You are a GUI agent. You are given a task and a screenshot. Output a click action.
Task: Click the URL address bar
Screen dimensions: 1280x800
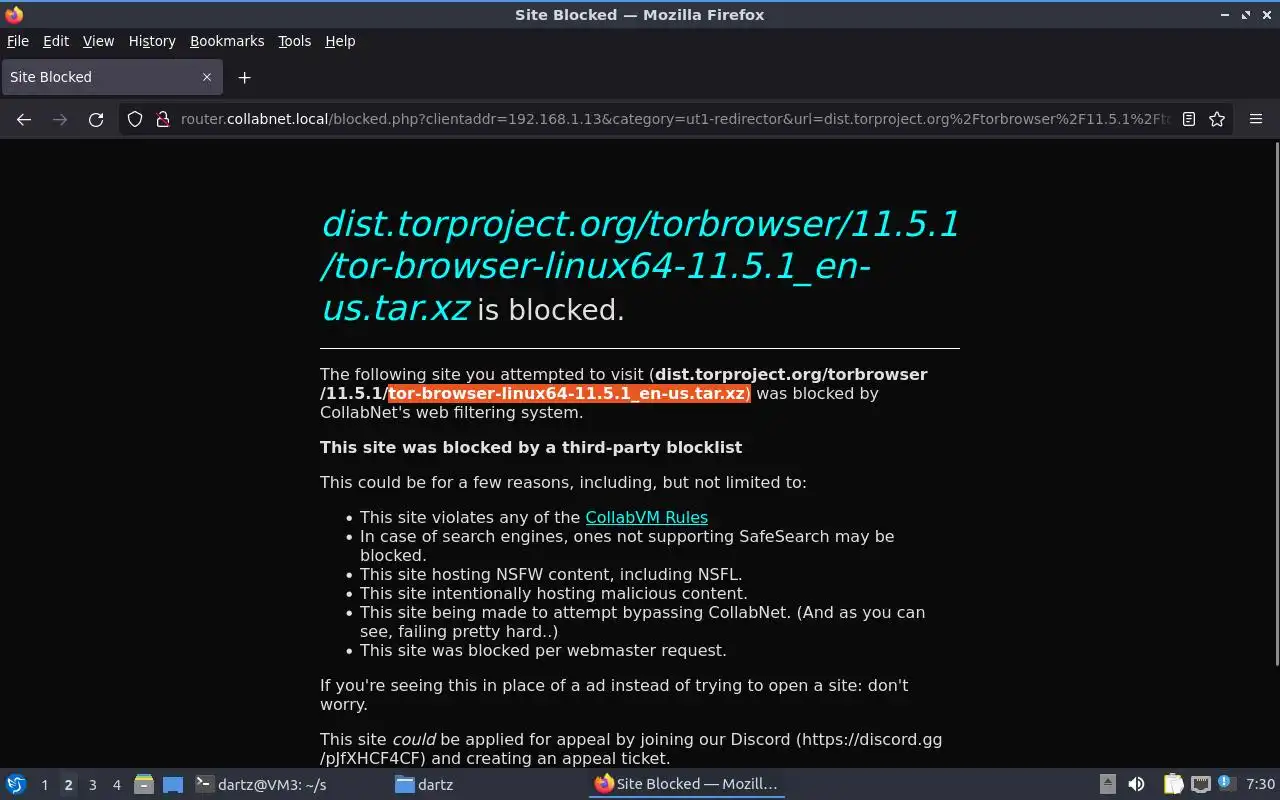coord(675,119)
